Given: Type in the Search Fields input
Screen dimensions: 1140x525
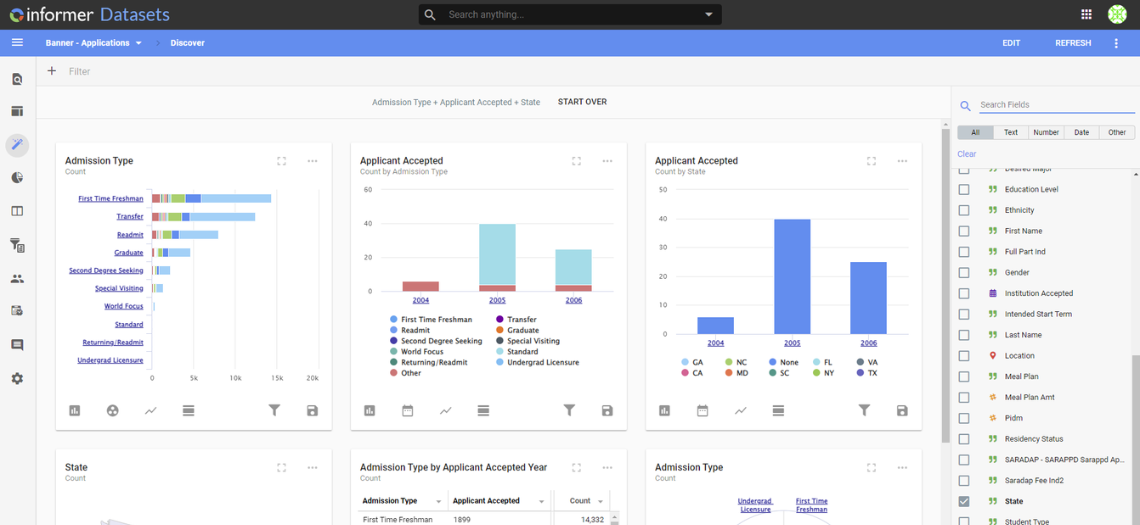Looking at the screenshot, I should point(1040,105).
